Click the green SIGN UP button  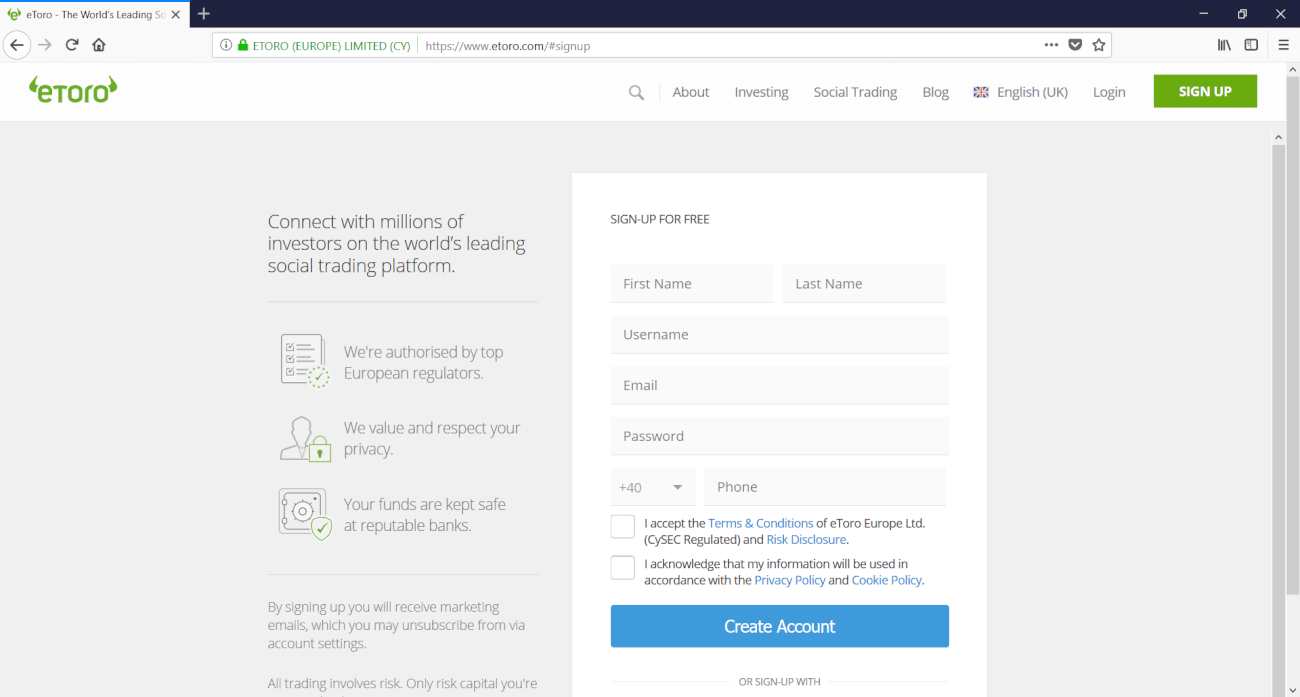(1205, 91)
